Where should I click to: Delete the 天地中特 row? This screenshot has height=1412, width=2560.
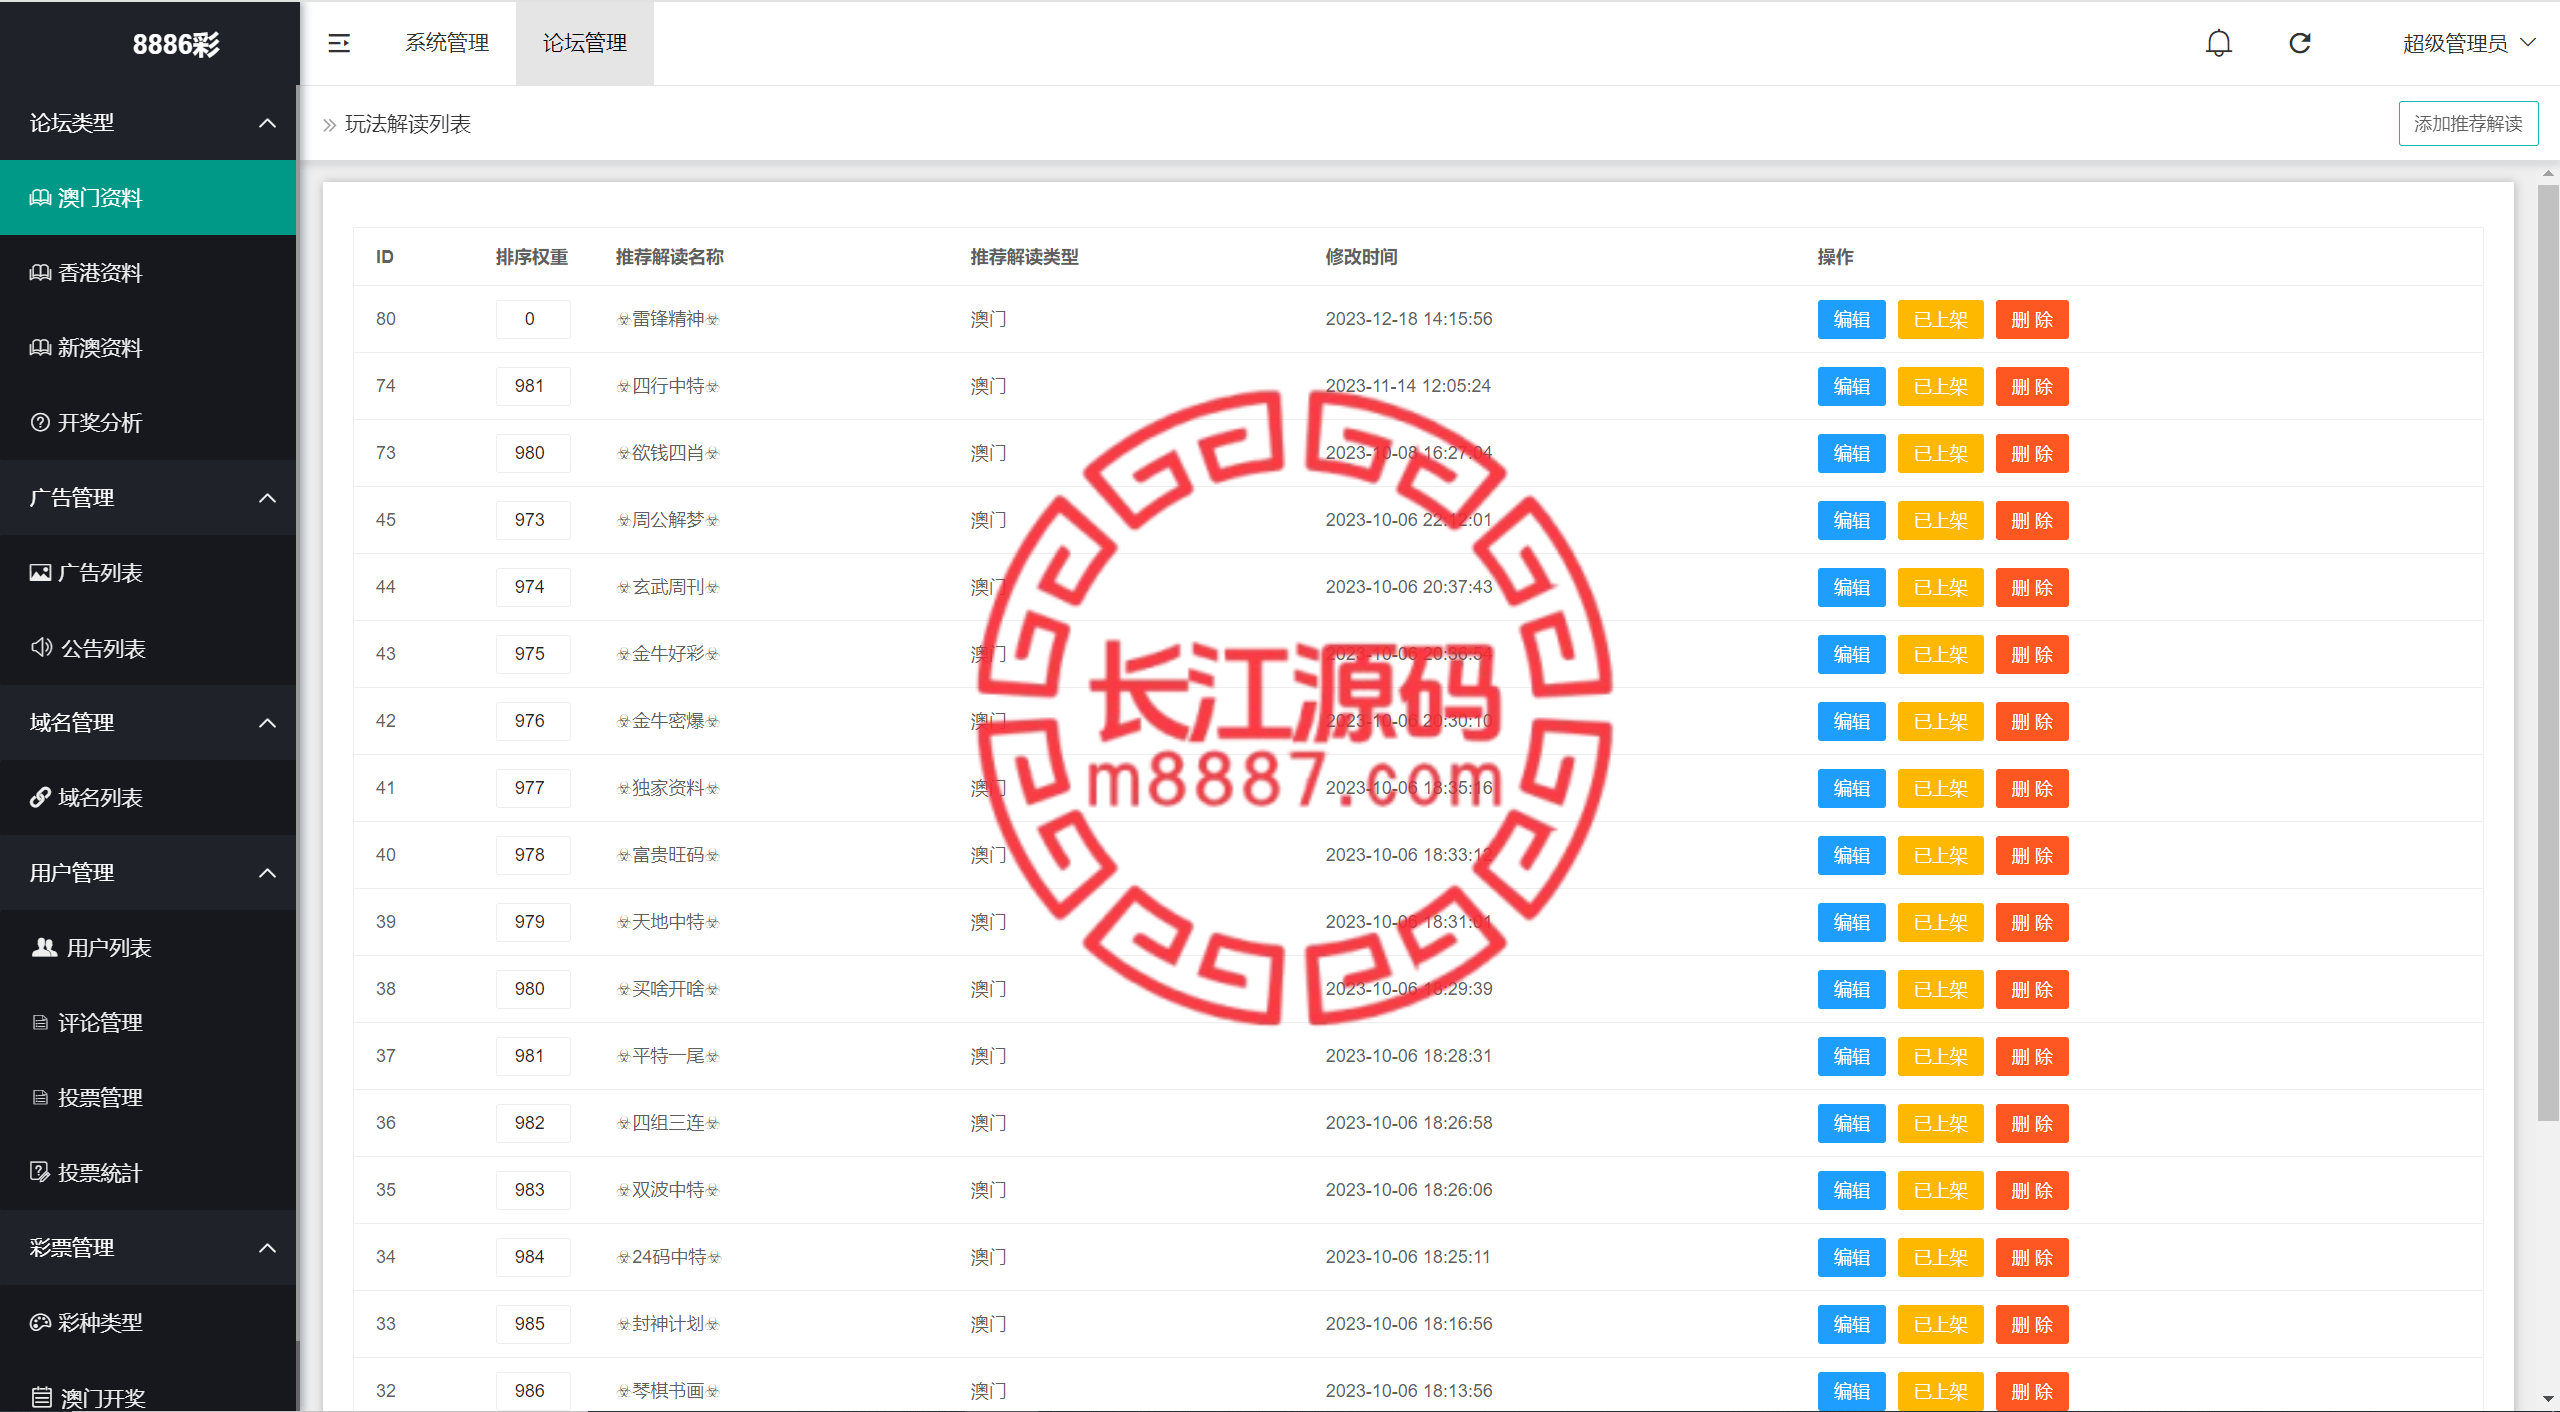coord(2032,922)
